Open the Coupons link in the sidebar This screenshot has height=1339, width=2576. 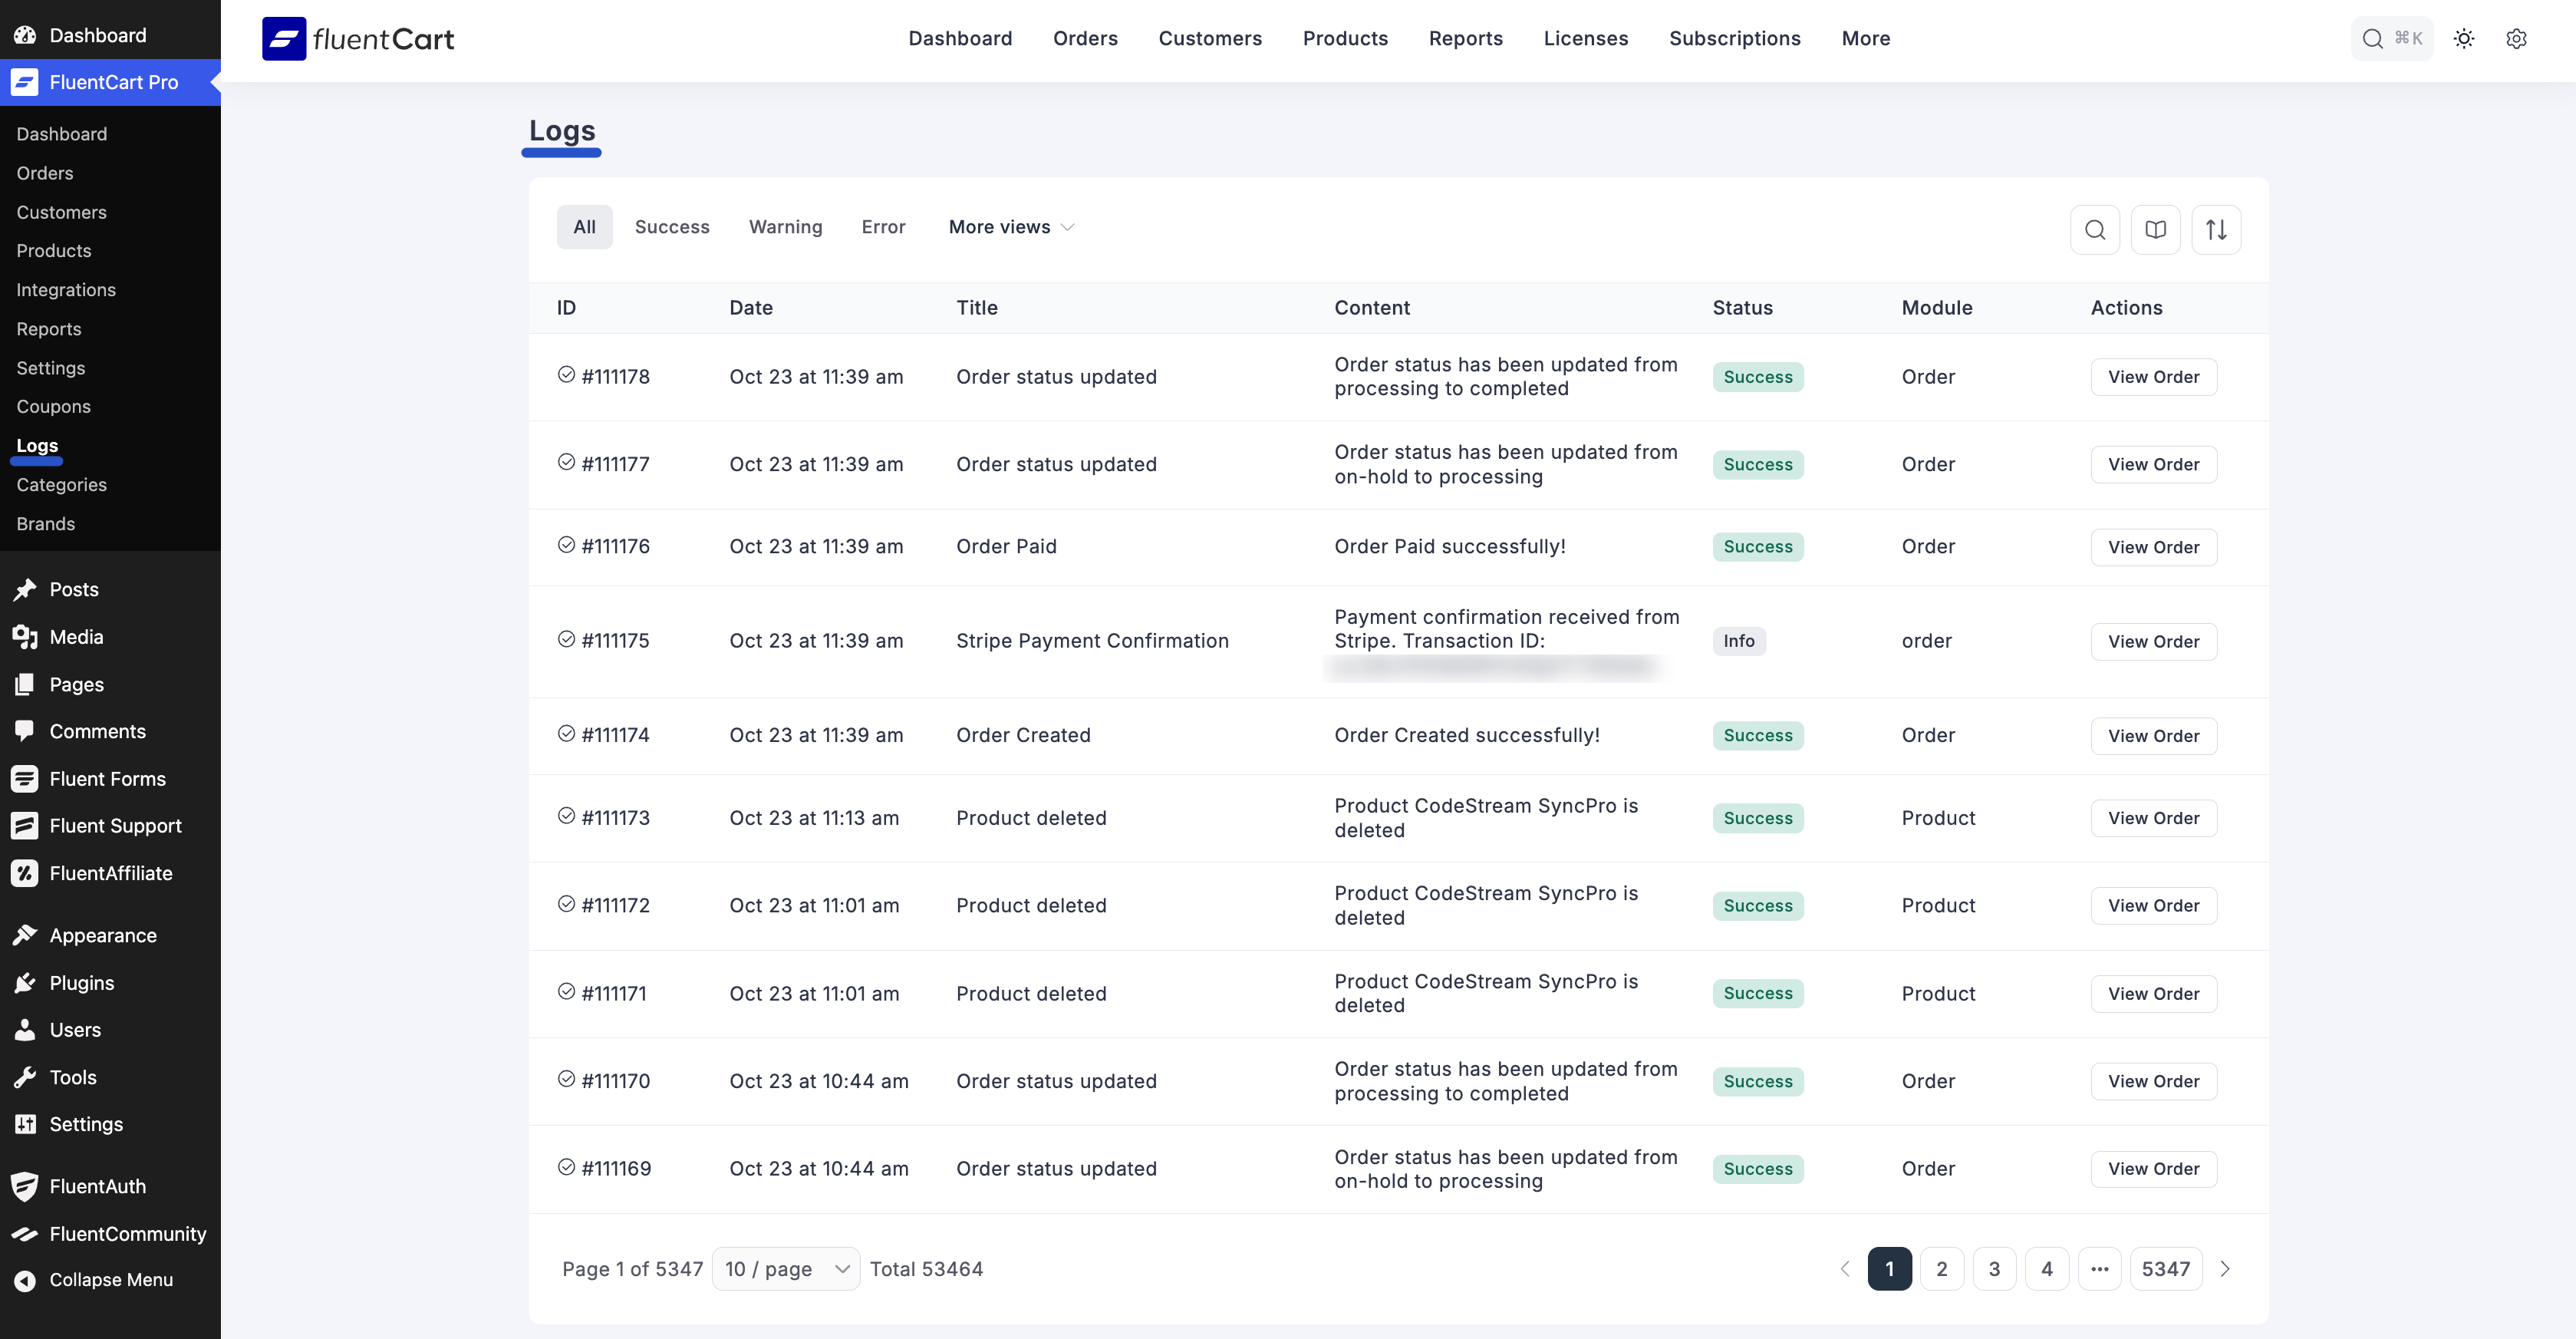click(53, 406)
